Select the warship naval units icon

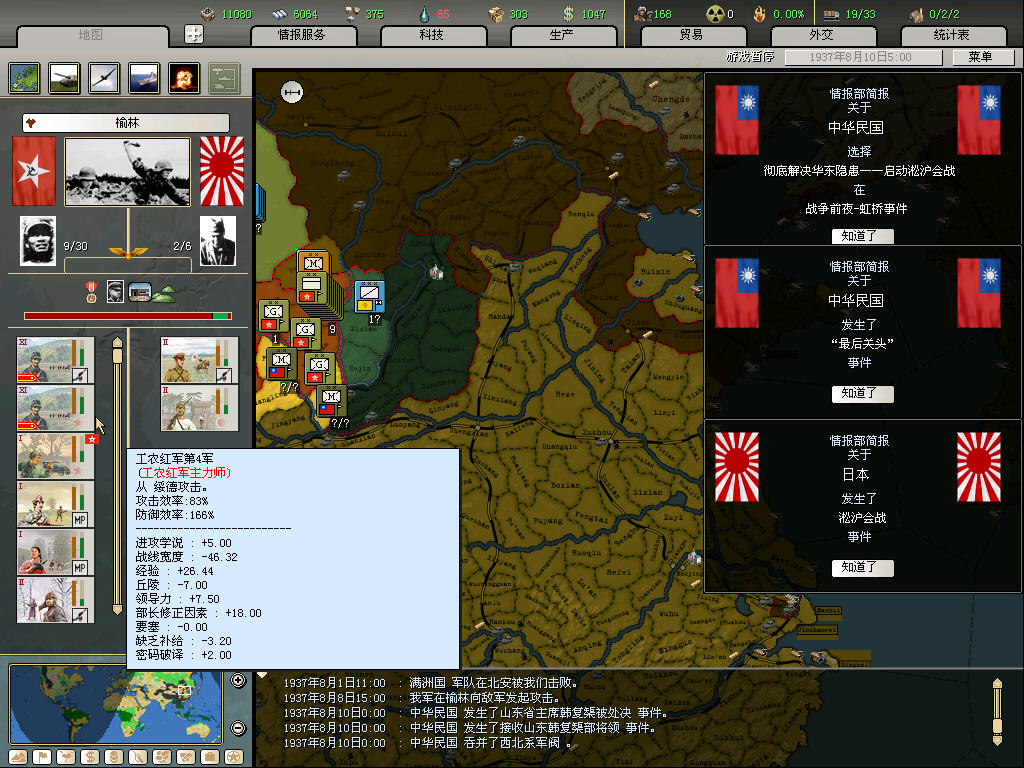[144, 78]
